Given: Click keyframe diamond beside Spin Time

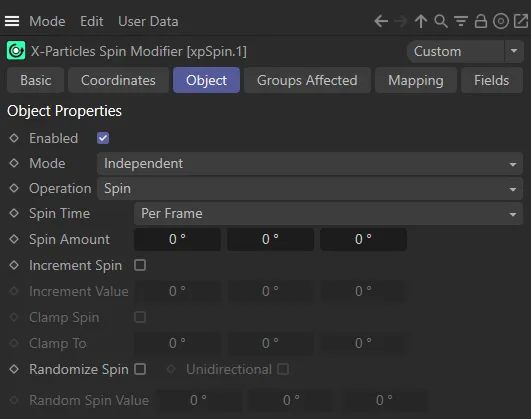Looking at the screenshot, I should click(14, 213).
